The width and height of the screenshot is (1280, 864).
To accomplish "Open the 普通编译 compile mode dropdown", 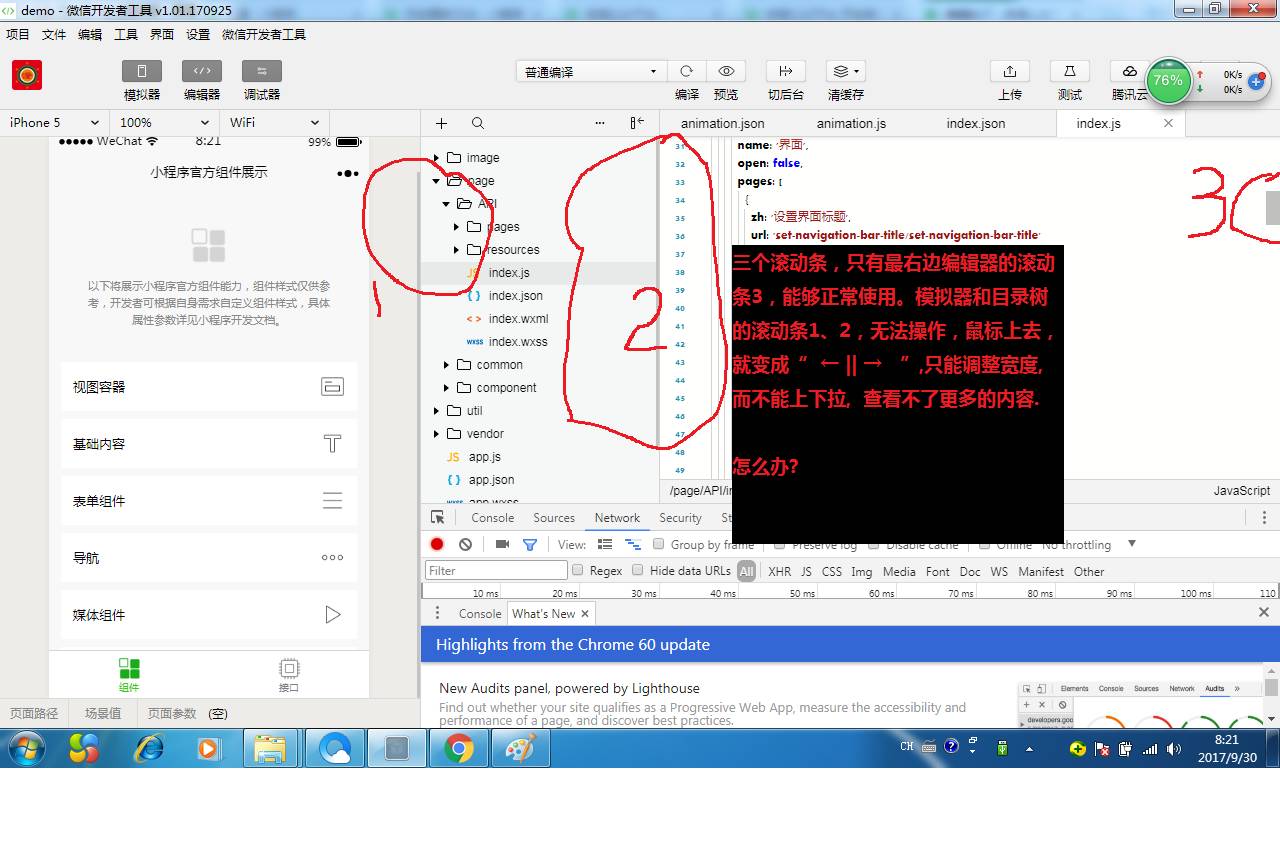I will click(x=590, y=71).
